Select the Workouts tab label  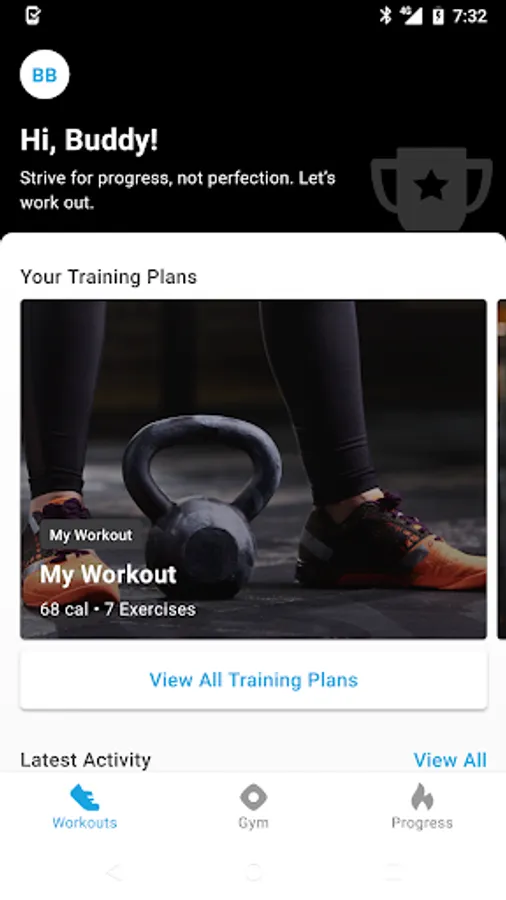tap(85, 823)
